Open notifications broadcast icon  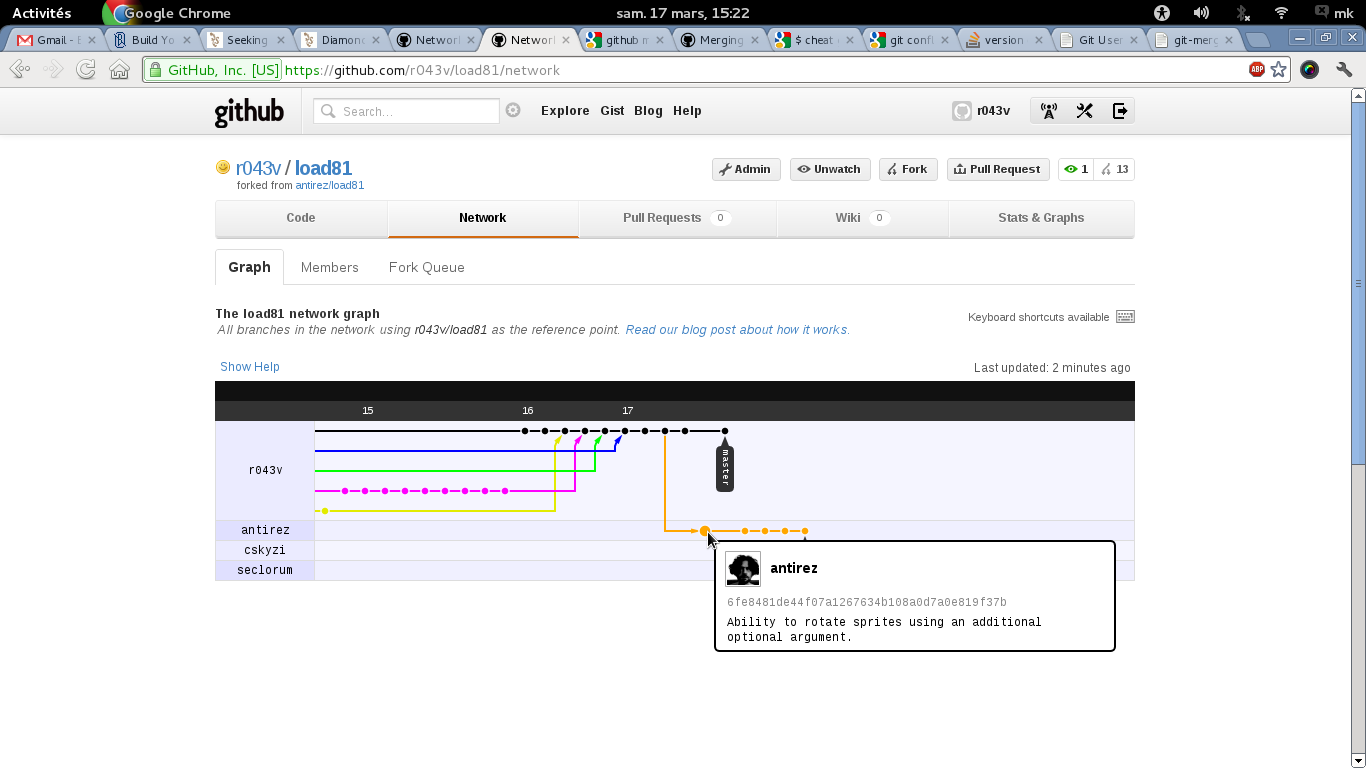tap(1049, 111)
